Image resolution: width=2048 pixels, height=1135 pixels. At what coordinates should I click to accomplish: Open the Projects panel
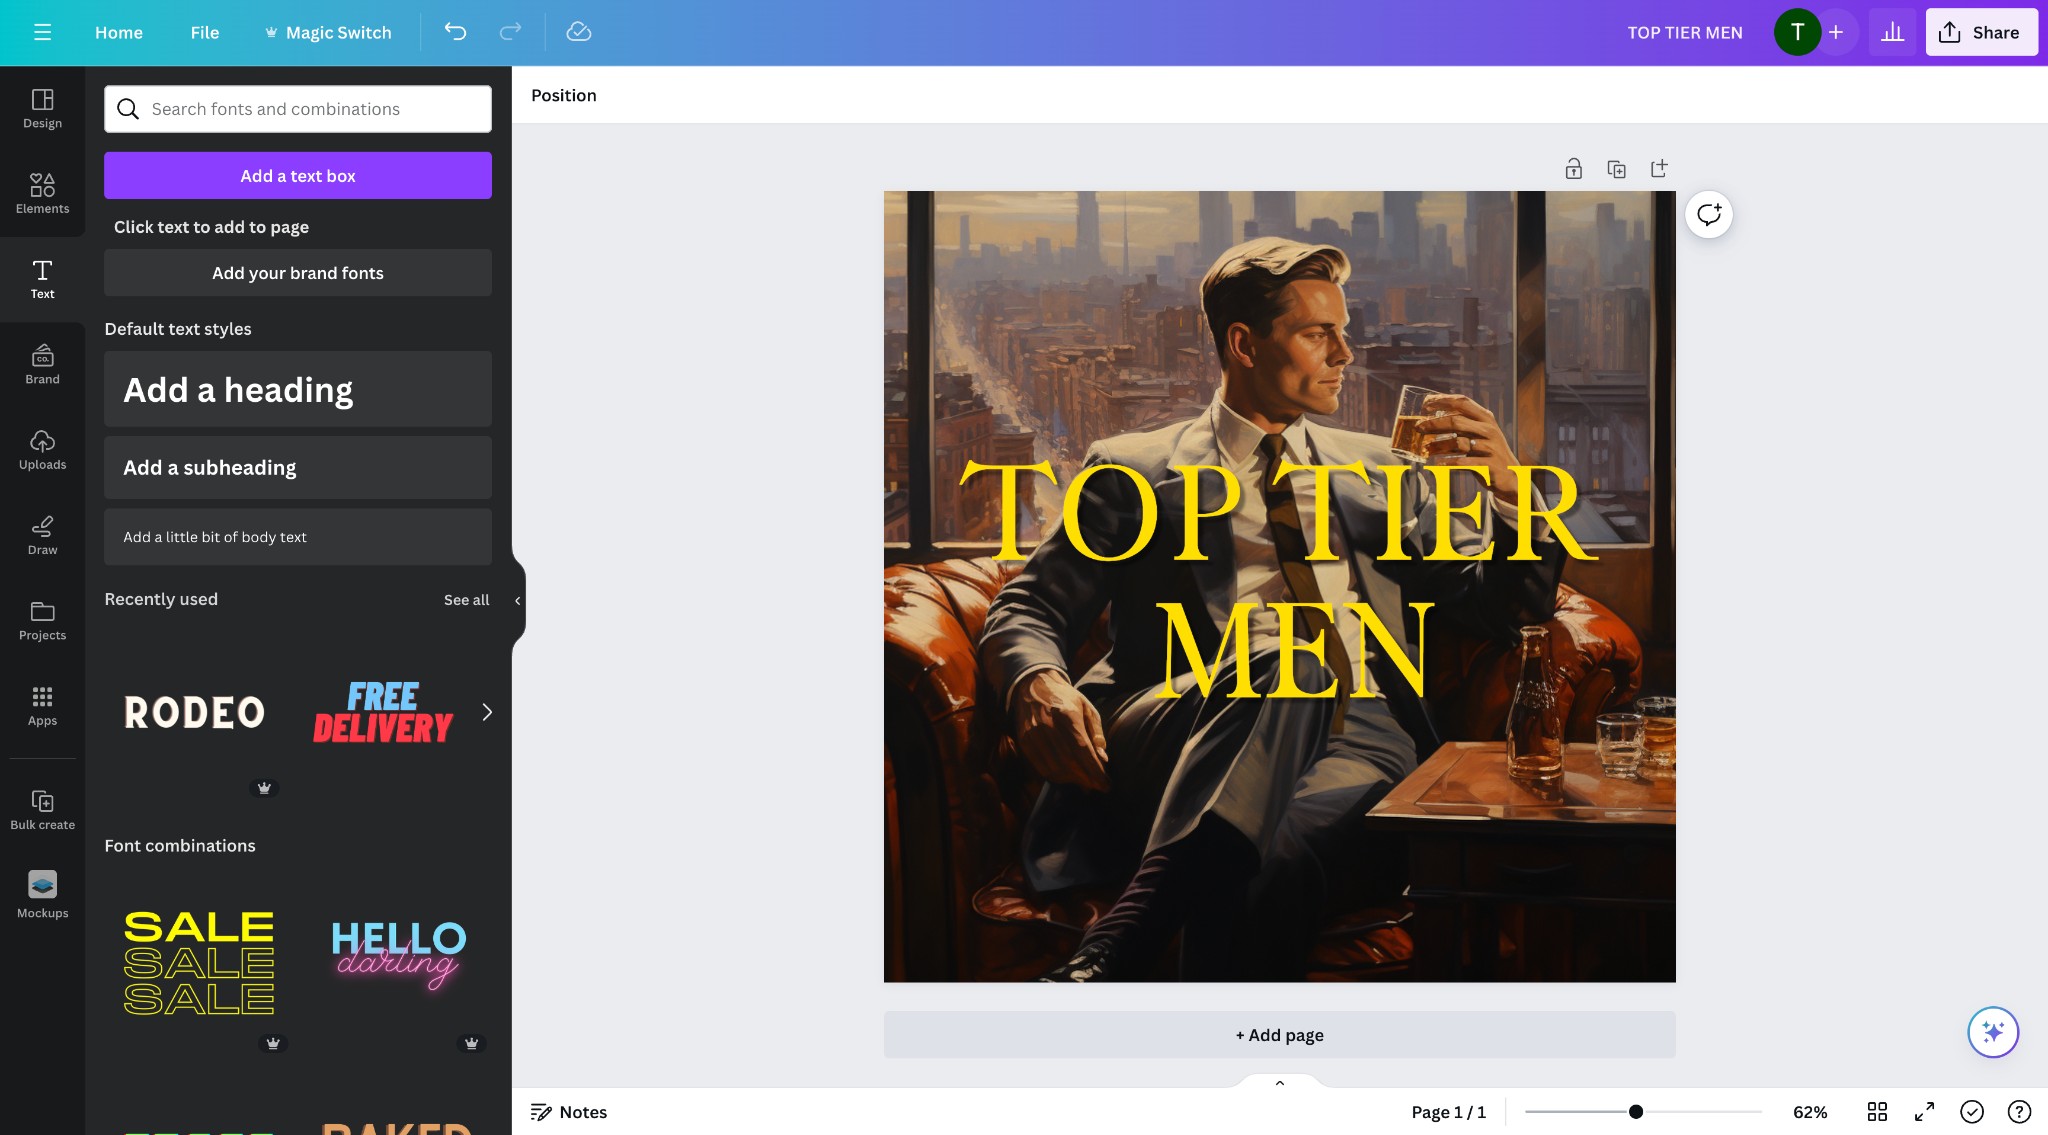coord(42,621)
